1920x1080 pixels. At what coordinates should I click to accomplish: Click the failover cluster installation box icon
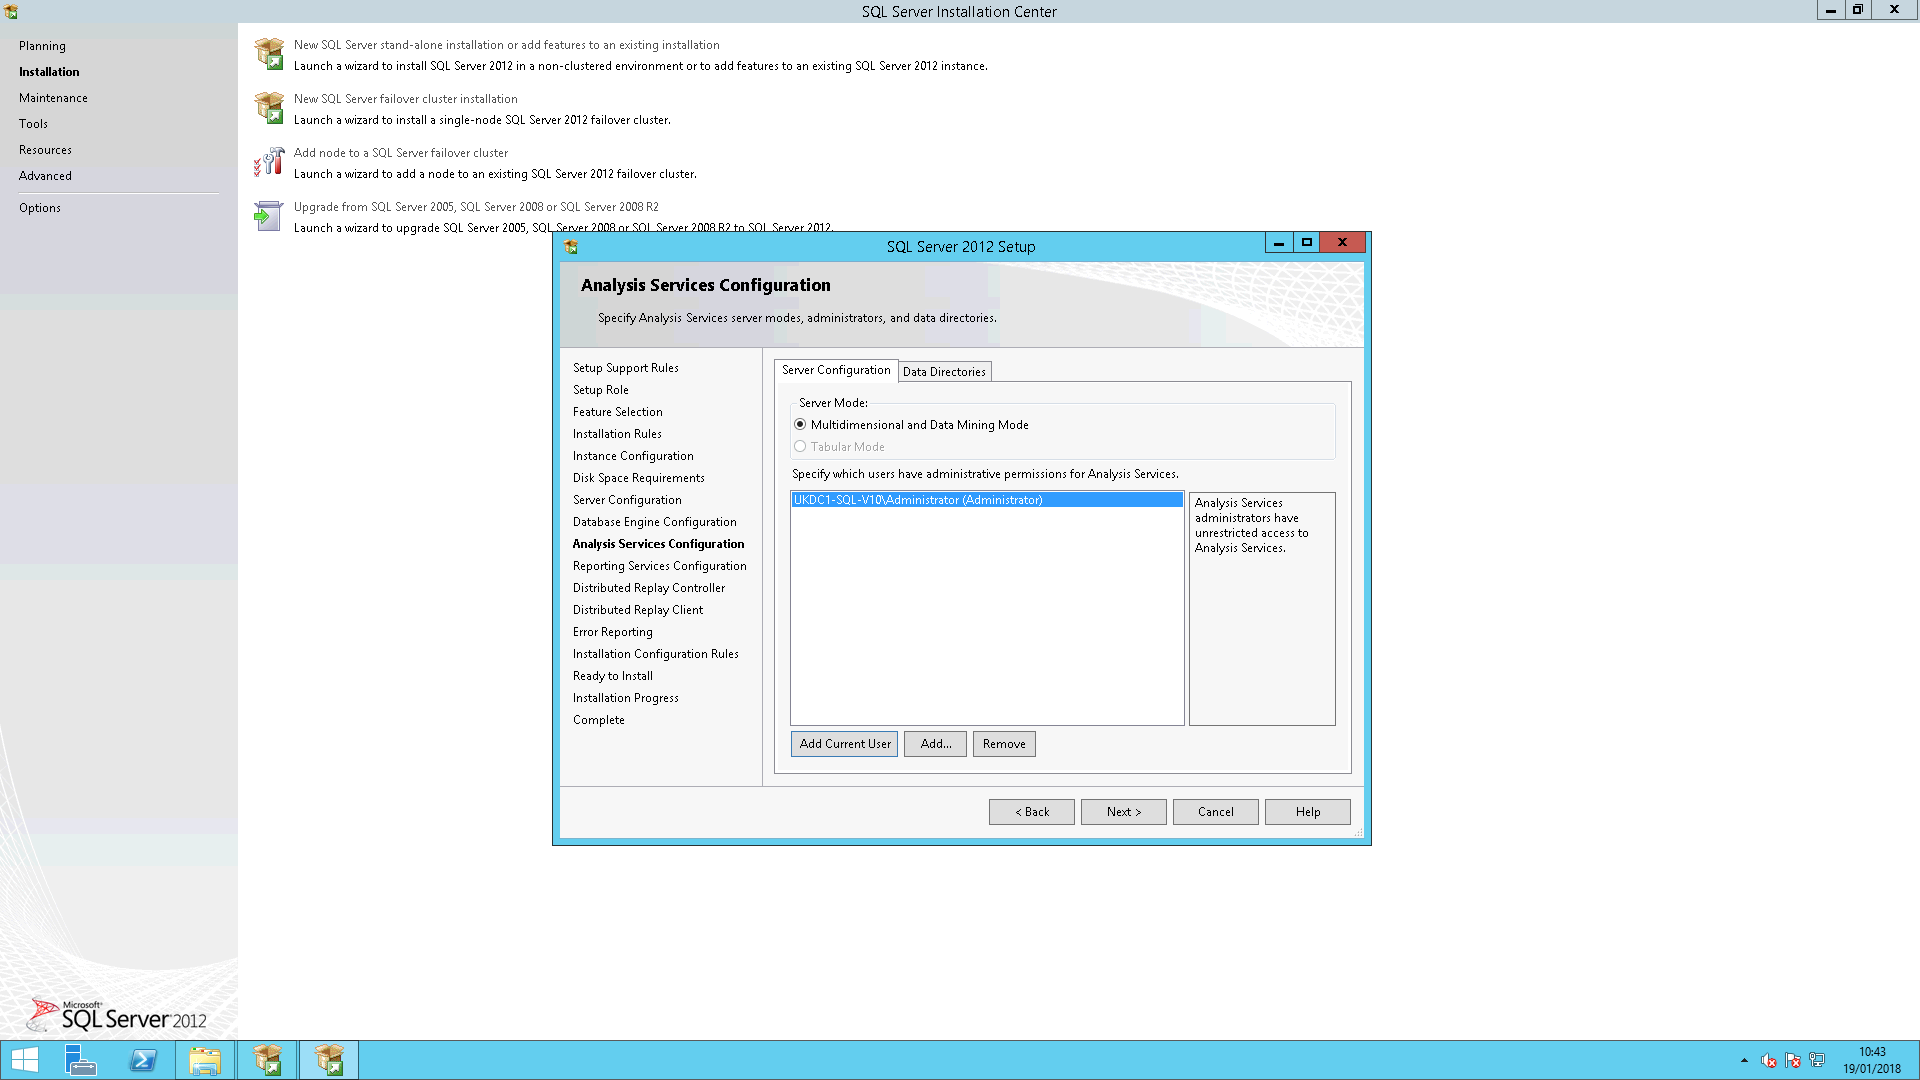click(x=269, y=108)
